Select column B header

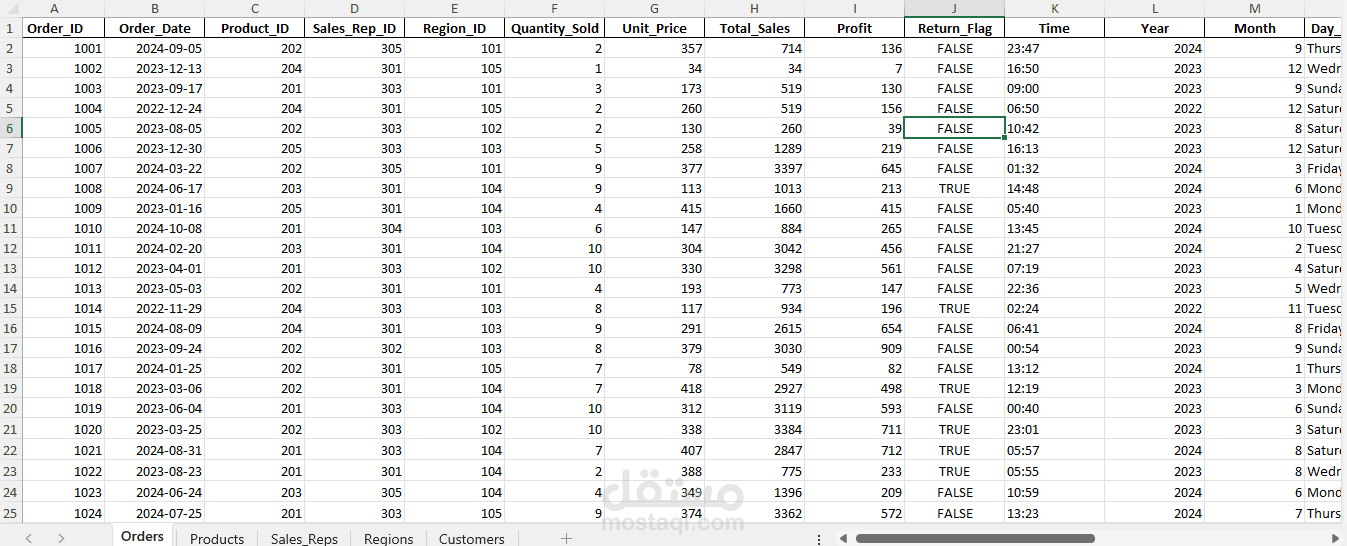click(x=155, y=8)
